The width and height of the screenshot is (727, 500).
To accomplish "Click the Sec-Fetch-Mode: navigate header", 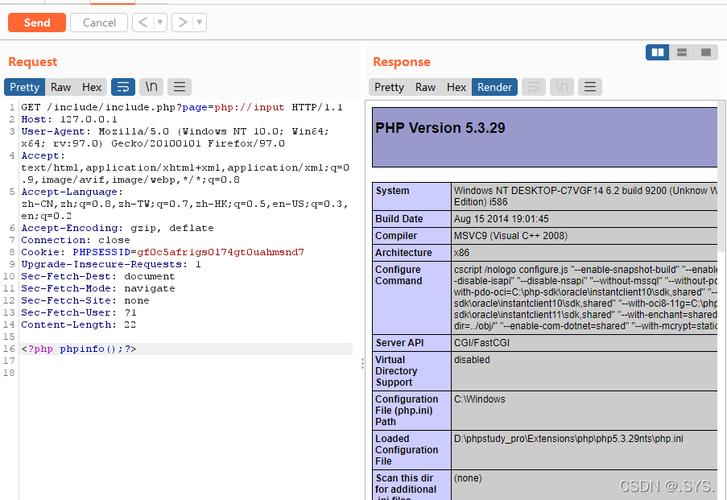I will point(98,288).
